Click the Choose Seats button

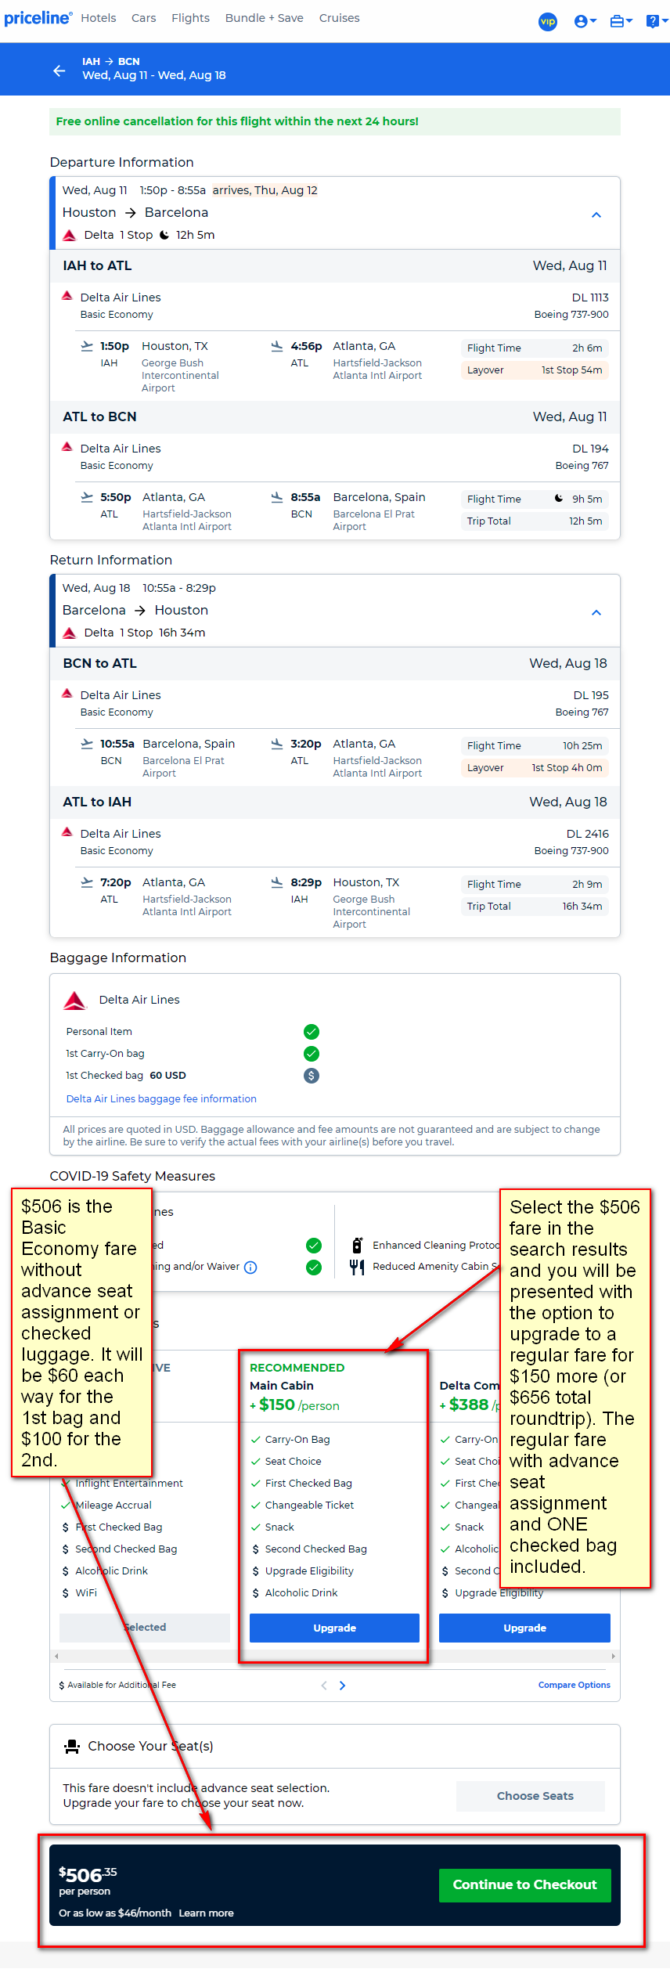[535, 1795]
